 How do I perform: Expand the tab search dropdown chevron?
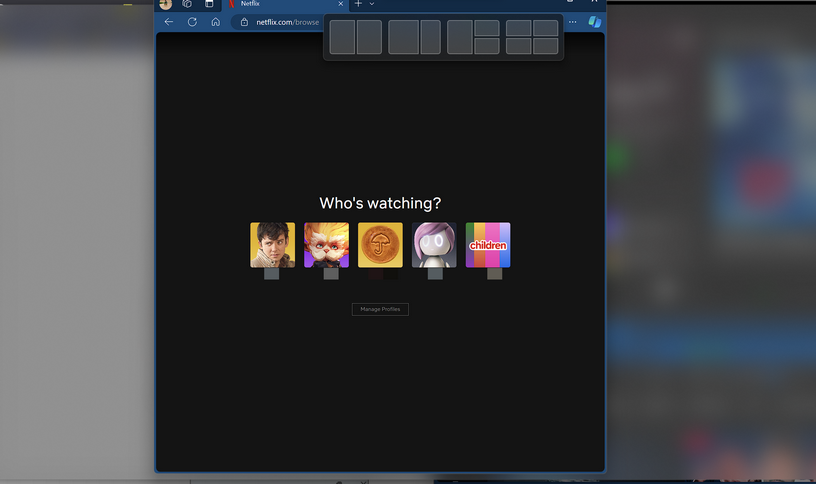[x=372, y=4]
